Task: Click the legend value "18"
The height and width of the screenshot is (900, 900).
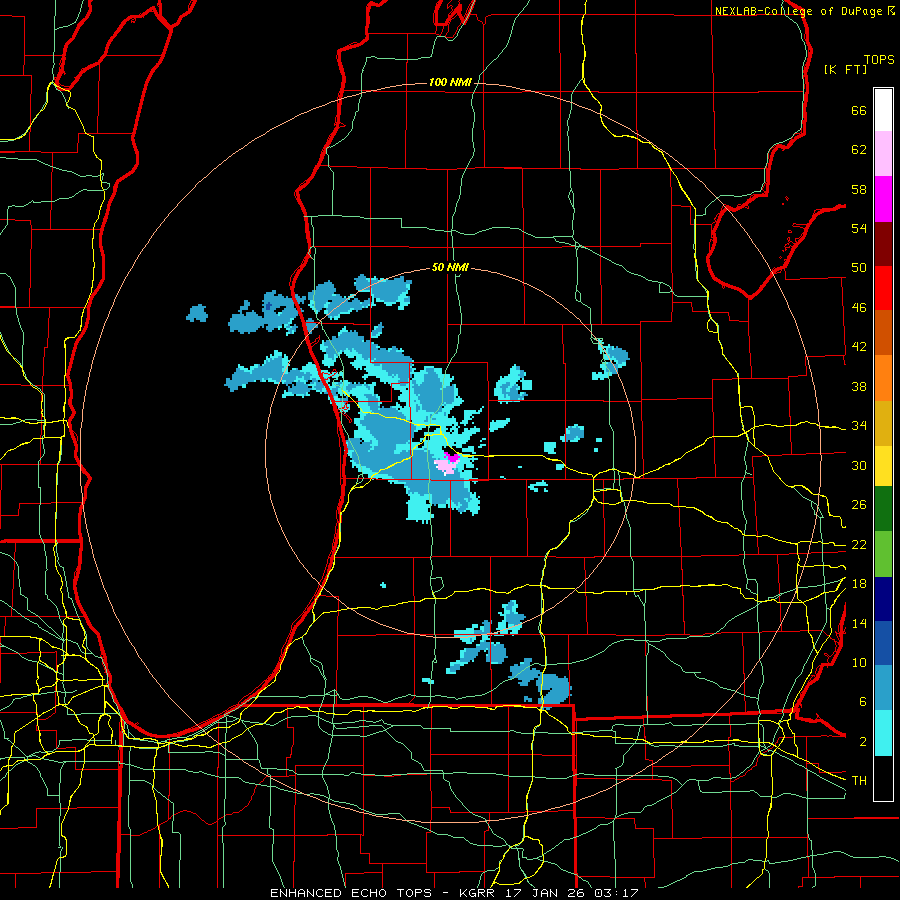Action: 859,584
